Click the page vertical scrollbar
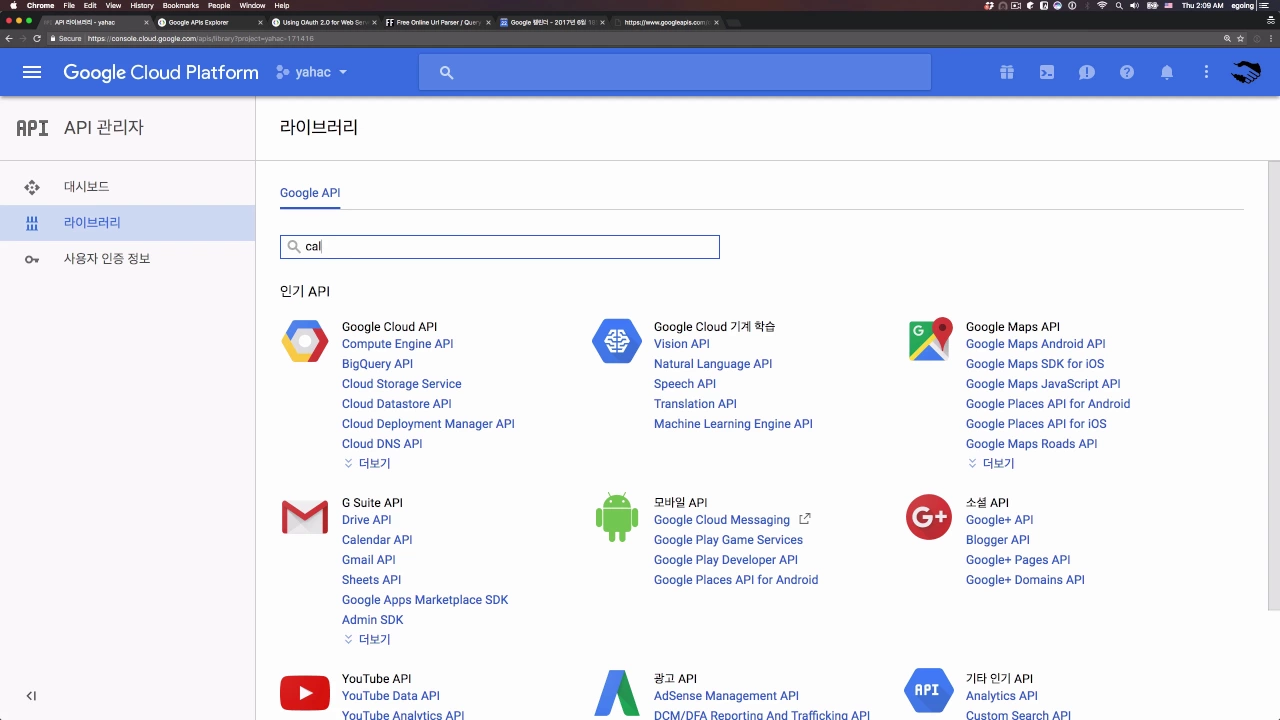Viewport: 1280px width, 720px height. point(1273,385)
